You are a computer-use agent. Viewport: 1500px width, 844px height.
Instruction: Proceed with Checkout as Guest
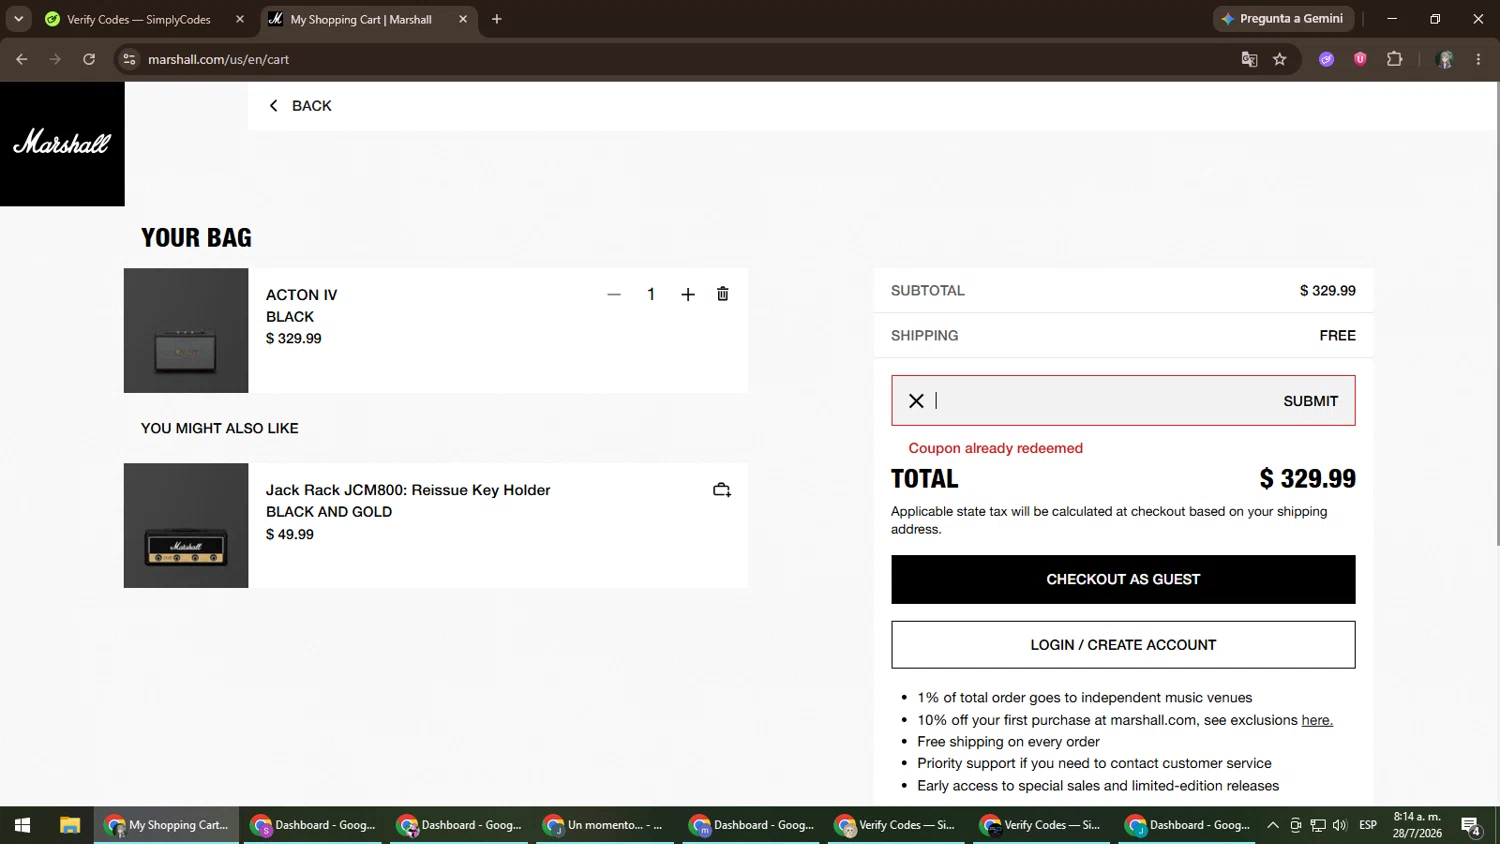(x=1123, y=579)
